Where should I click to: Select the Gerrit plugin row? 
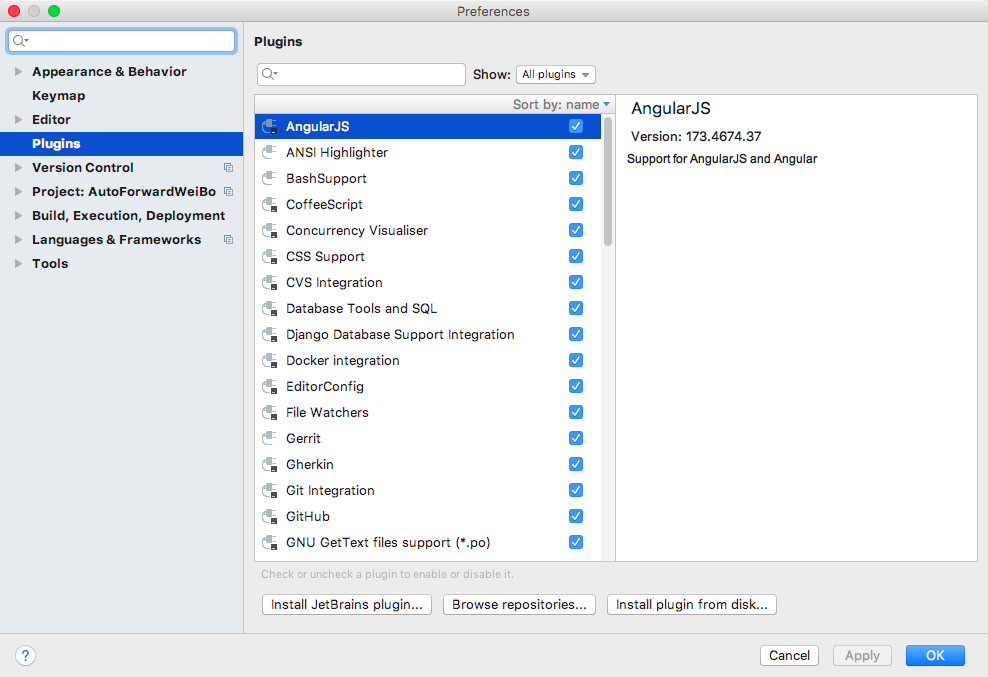click(428, 439)
